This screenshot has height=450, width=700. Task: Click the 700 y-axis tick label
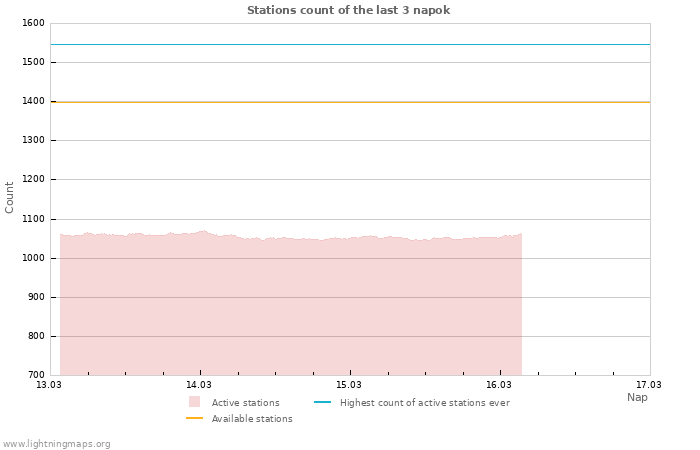click(x=36, y=375)
